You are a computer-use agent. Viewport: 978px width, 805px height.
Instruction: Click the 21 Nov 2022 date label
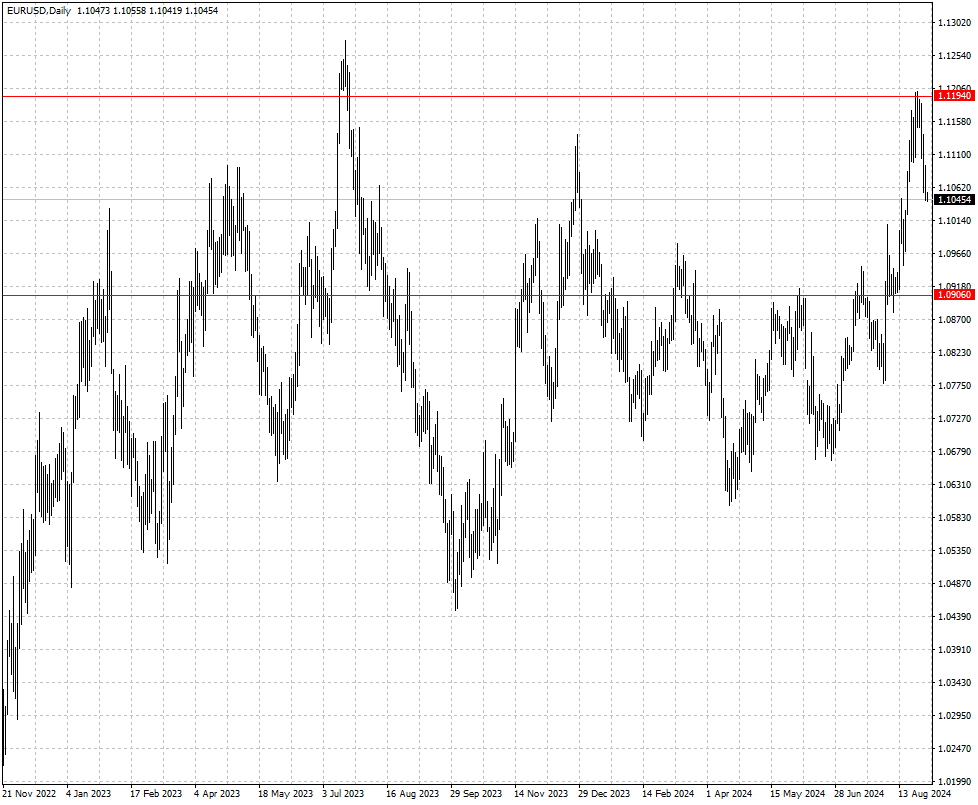tap(29, 794)
